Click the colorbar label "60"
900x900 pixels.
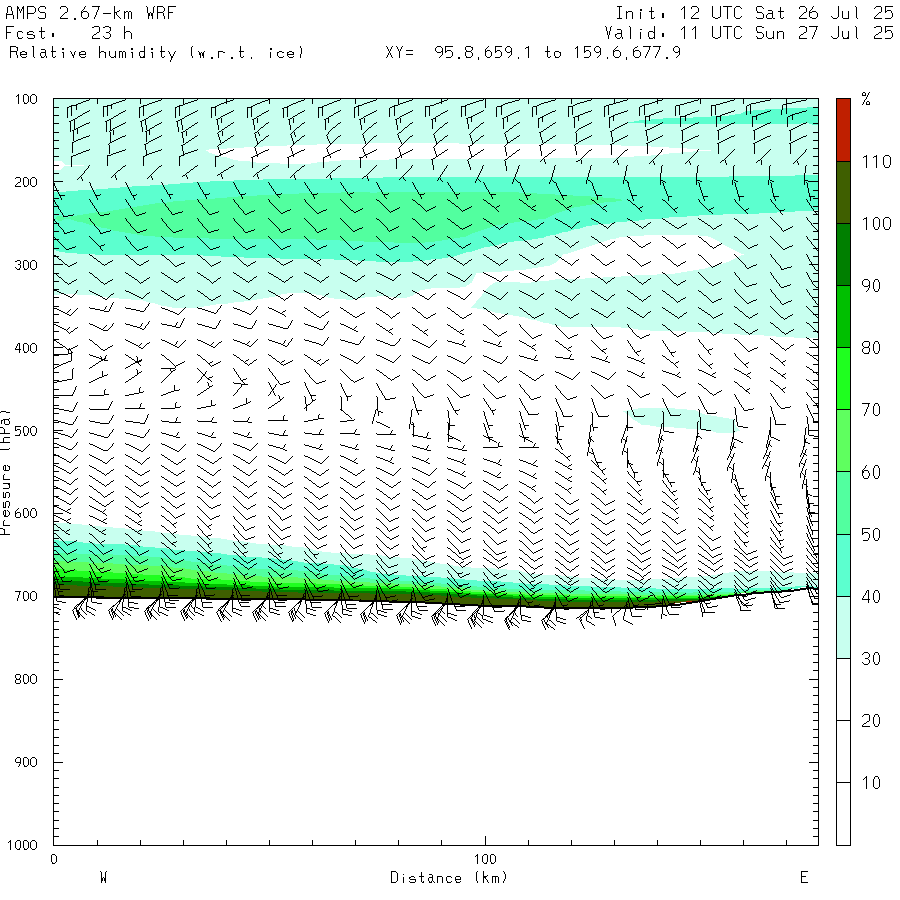(871, 472)
